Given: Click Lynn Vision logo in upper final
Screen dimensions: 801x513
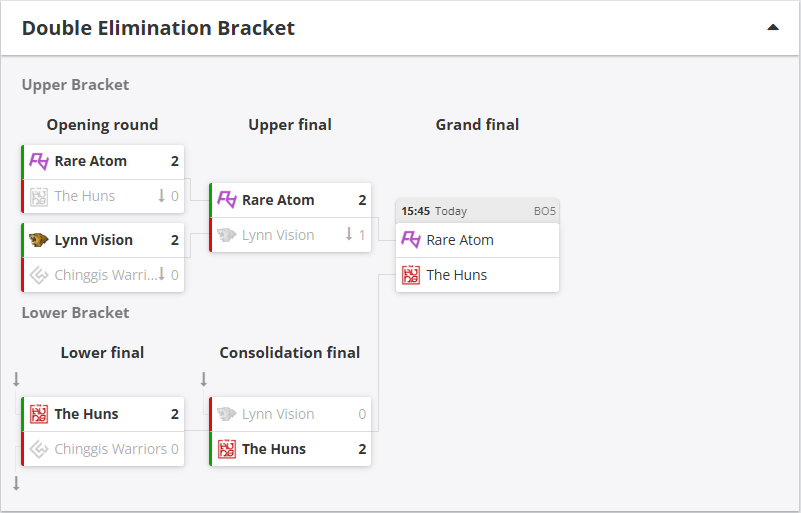Looking at the screenshot, I should click(x=227, y=235).
